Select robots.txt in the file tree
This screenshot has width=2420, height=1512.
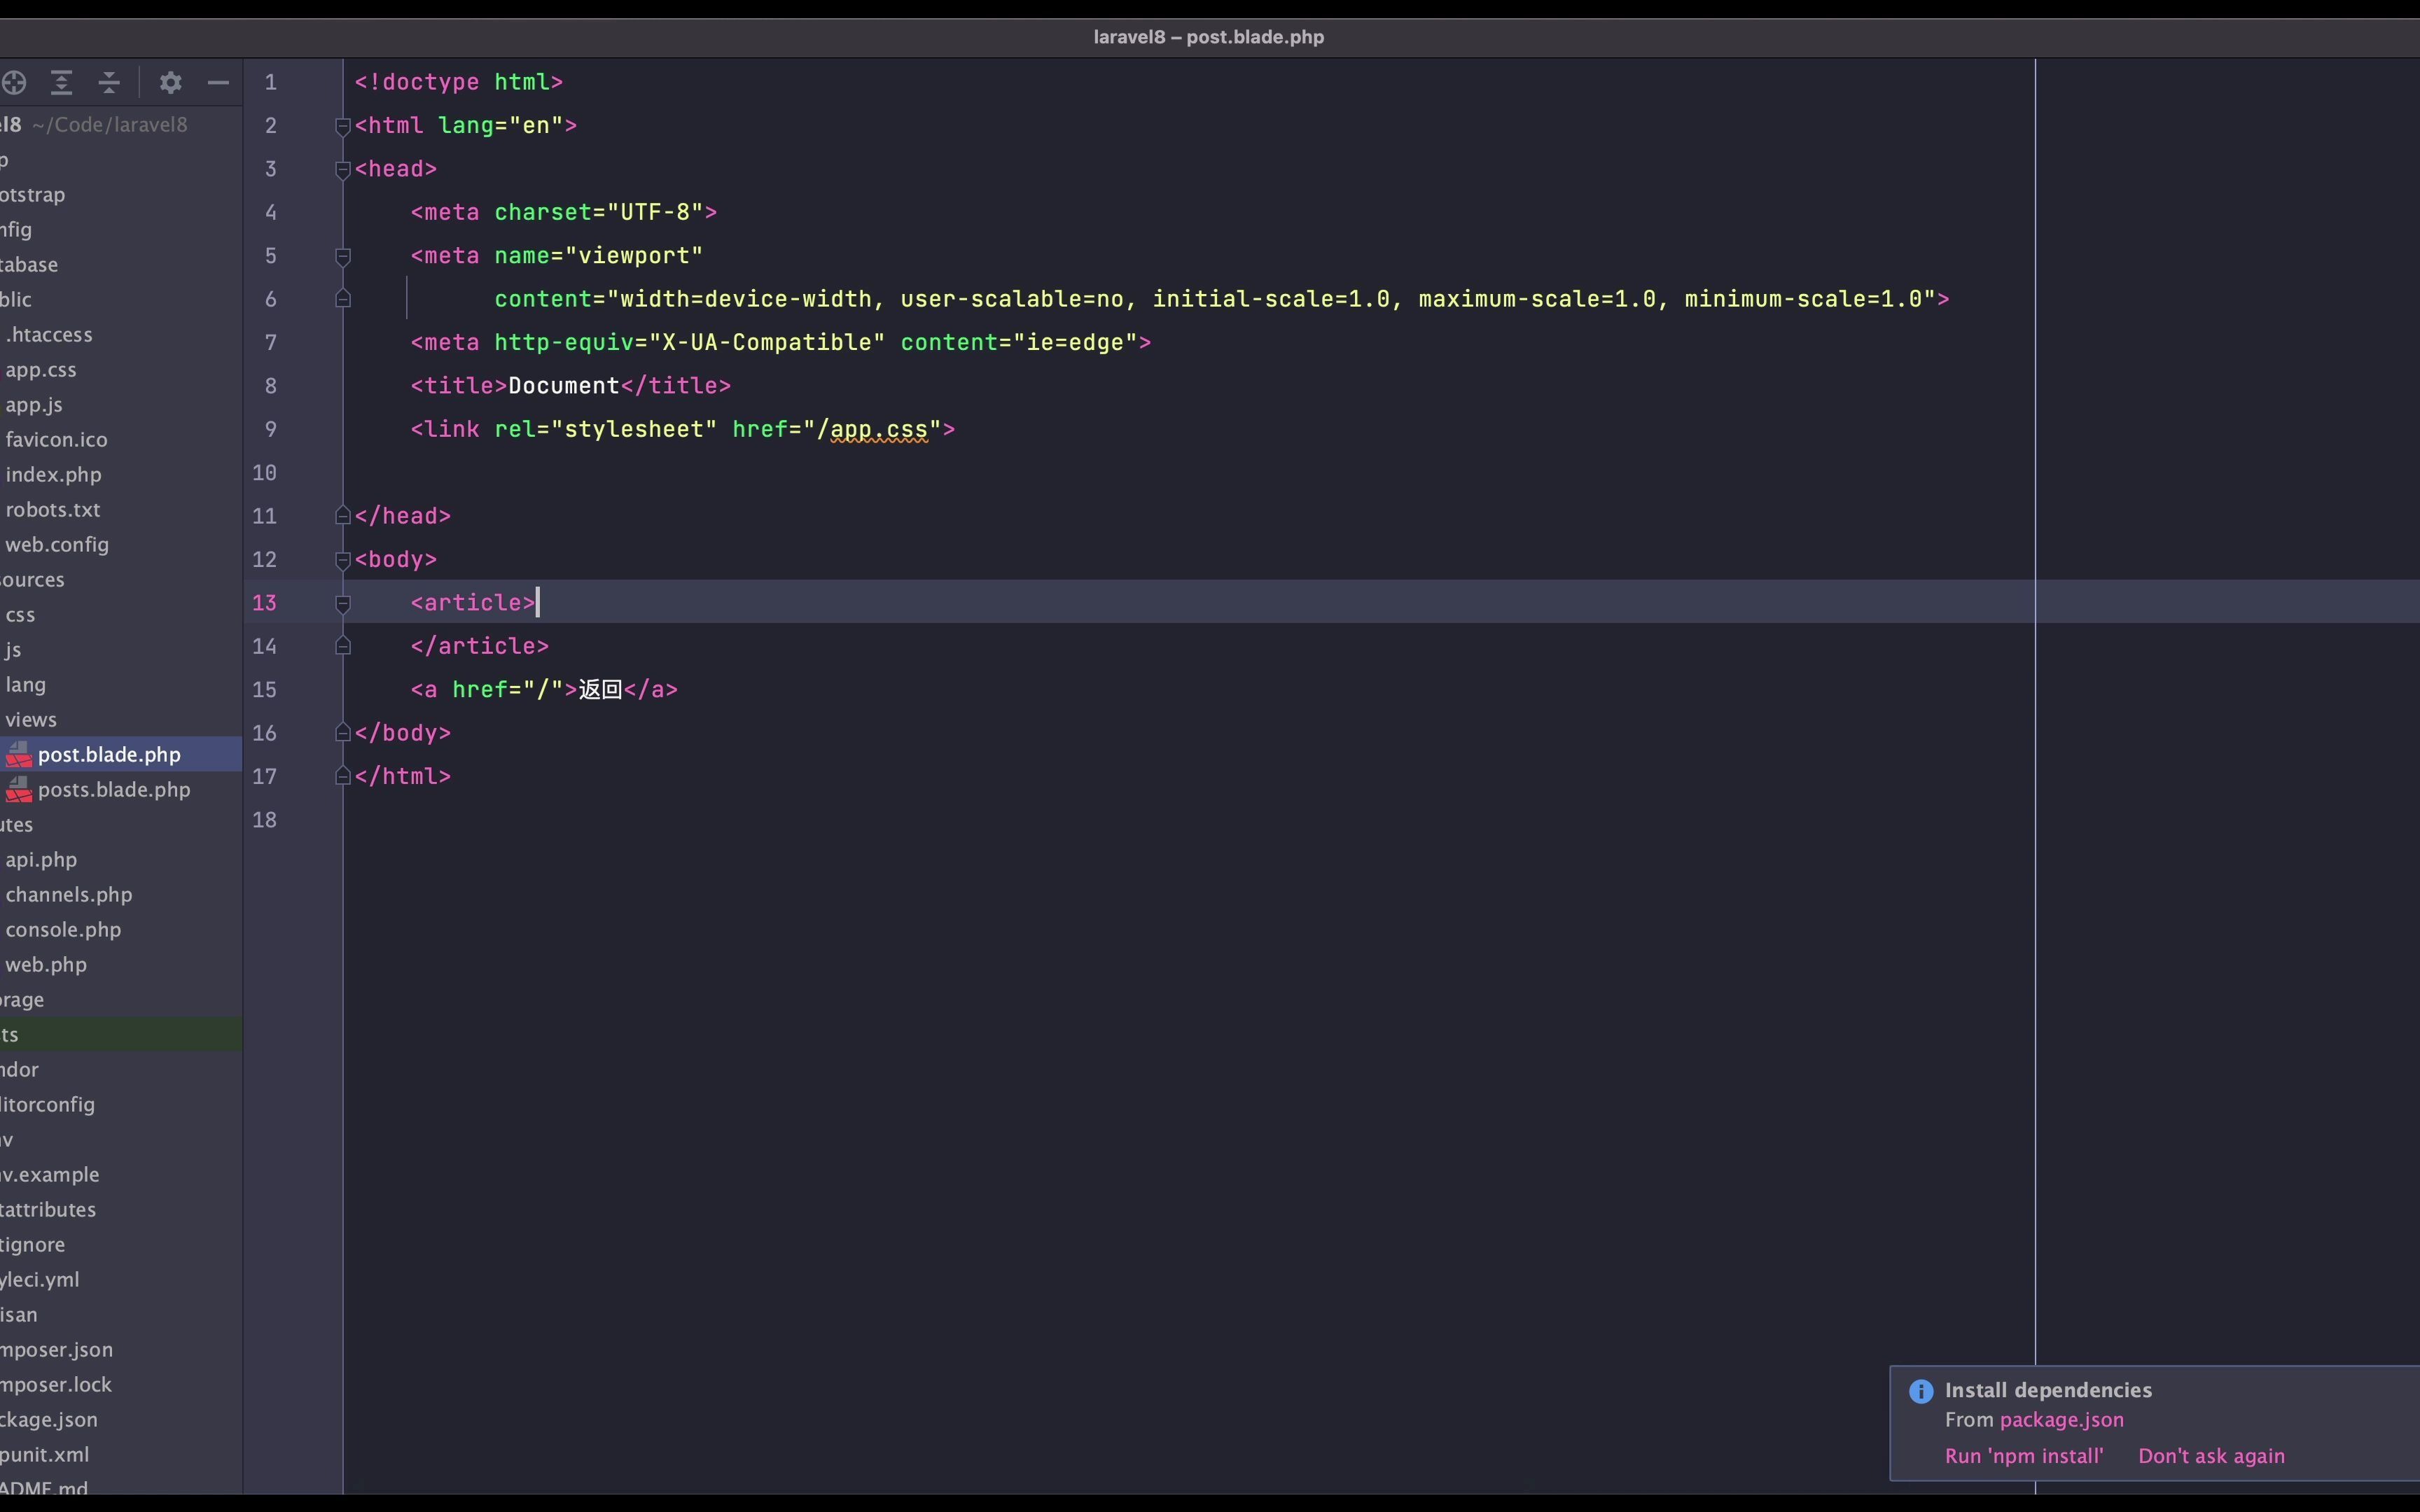[53, 509]
